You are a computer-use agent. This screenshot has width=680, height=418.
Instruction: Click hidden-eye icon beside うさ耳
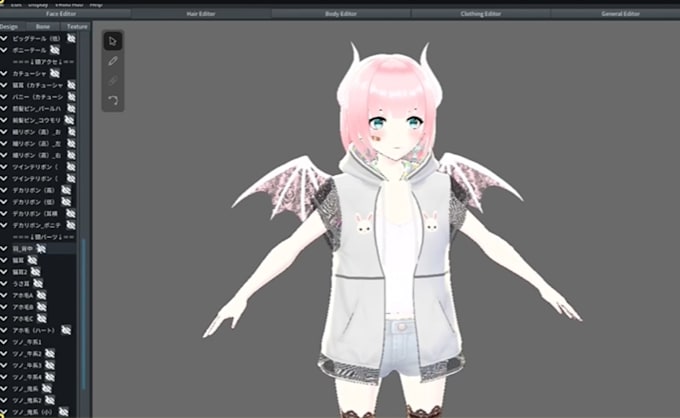coord(38,284)
